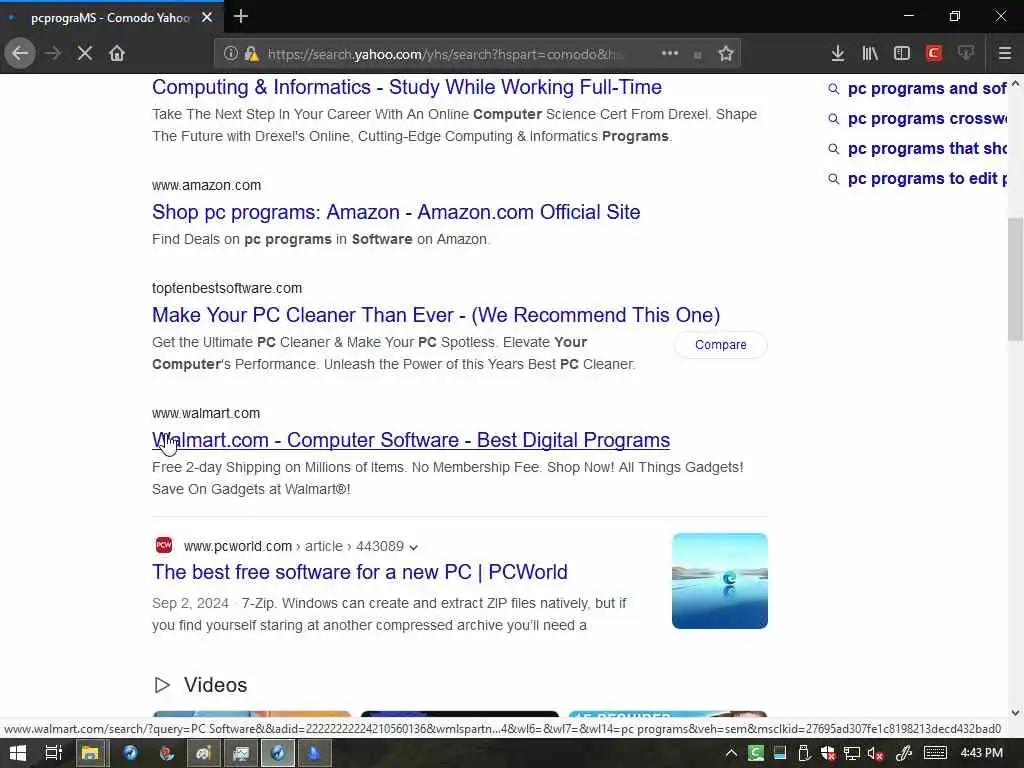Stop loading the page with the X button
Image resolution: width=1024 pixels, height=768 pixels.
[84, 54]
